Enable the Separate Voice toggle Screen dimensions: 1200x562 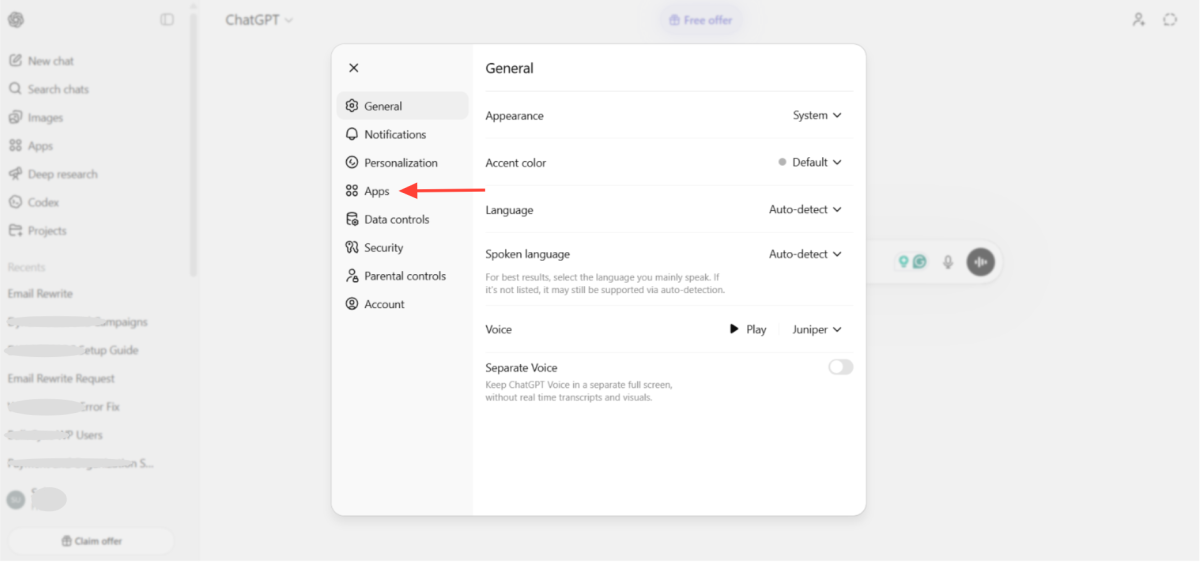coord(840,367)
